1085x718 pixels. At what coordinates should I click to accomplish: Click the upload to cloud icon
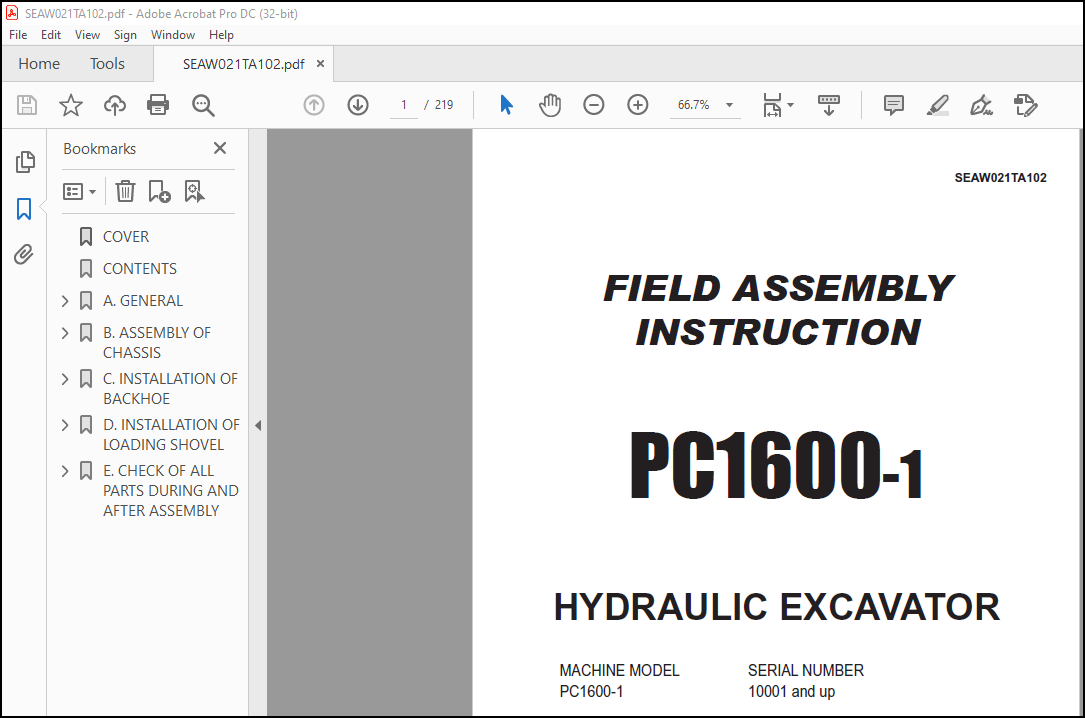tap(115, 105)
